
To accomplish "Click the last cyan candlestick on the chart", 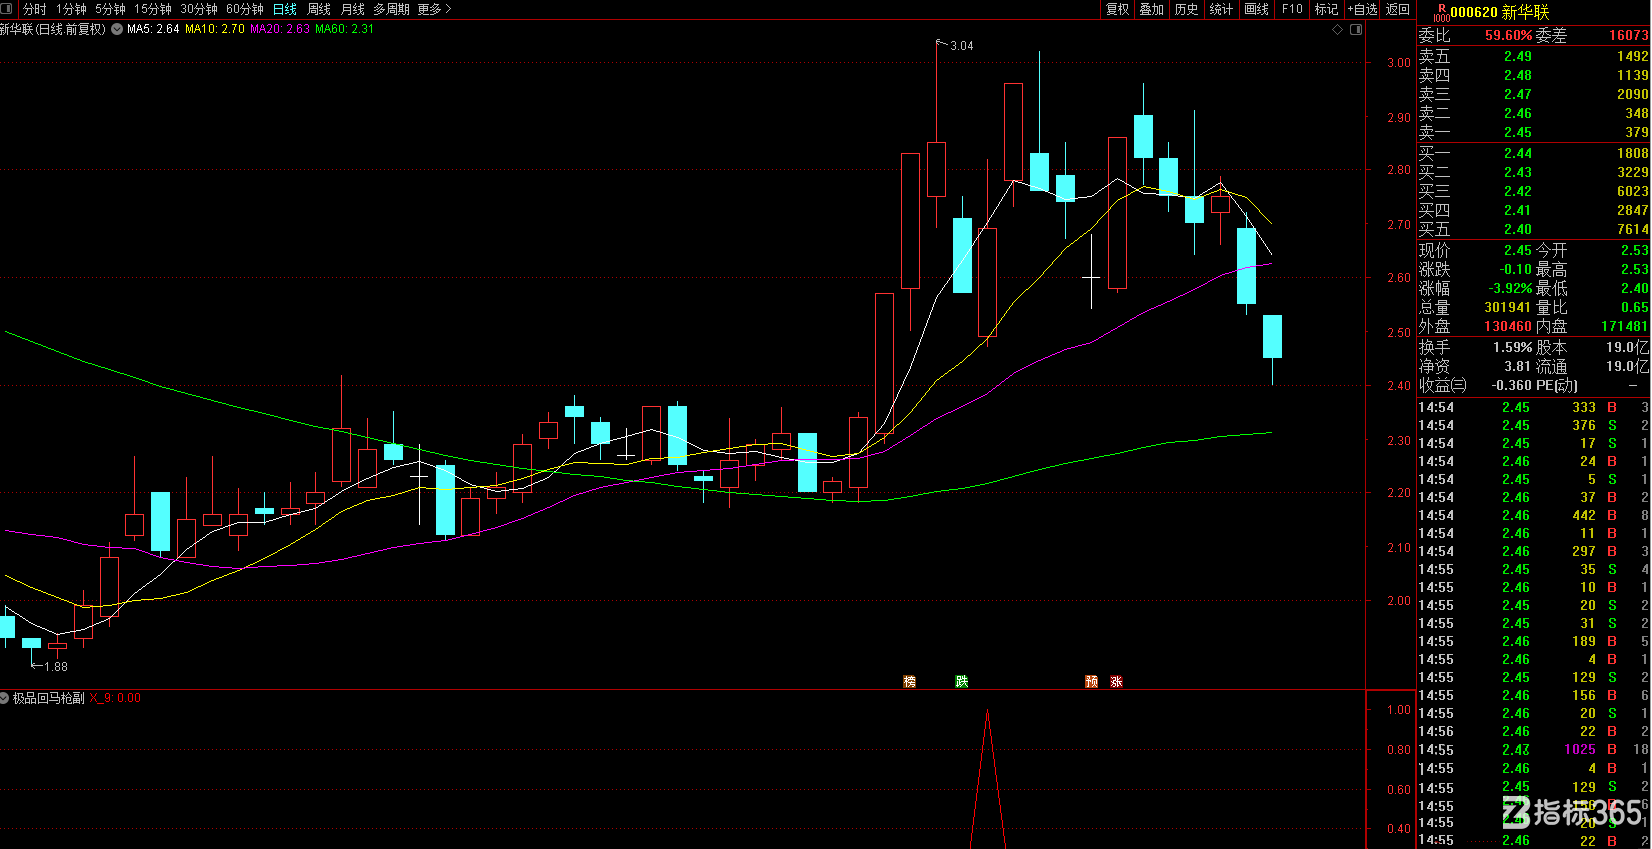I will pyautogui.click(x=1272, y=337).
